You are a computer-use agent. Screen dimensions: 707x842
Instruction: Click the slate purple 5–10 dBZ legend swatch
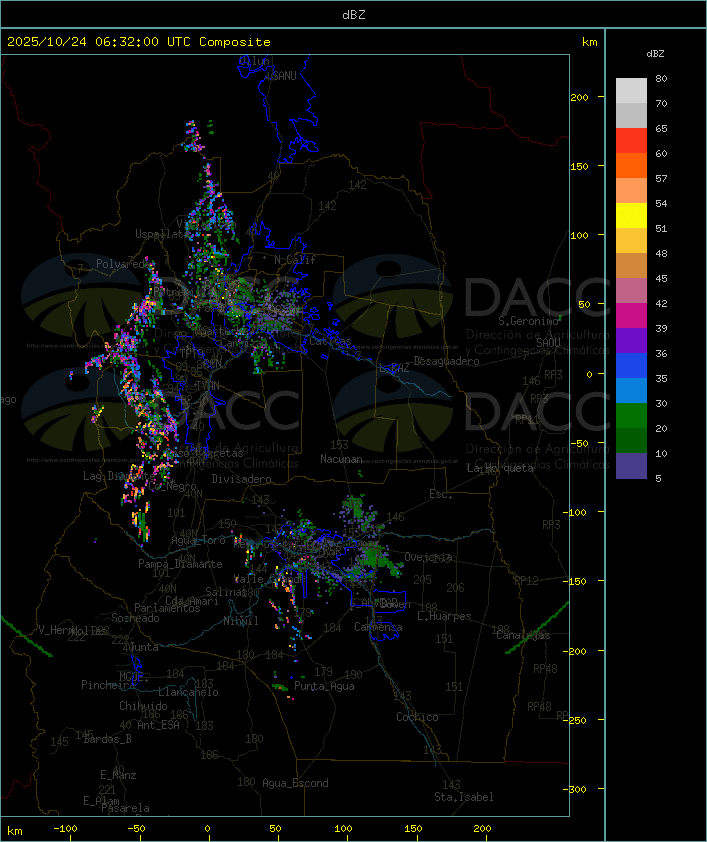click(631, 466)
